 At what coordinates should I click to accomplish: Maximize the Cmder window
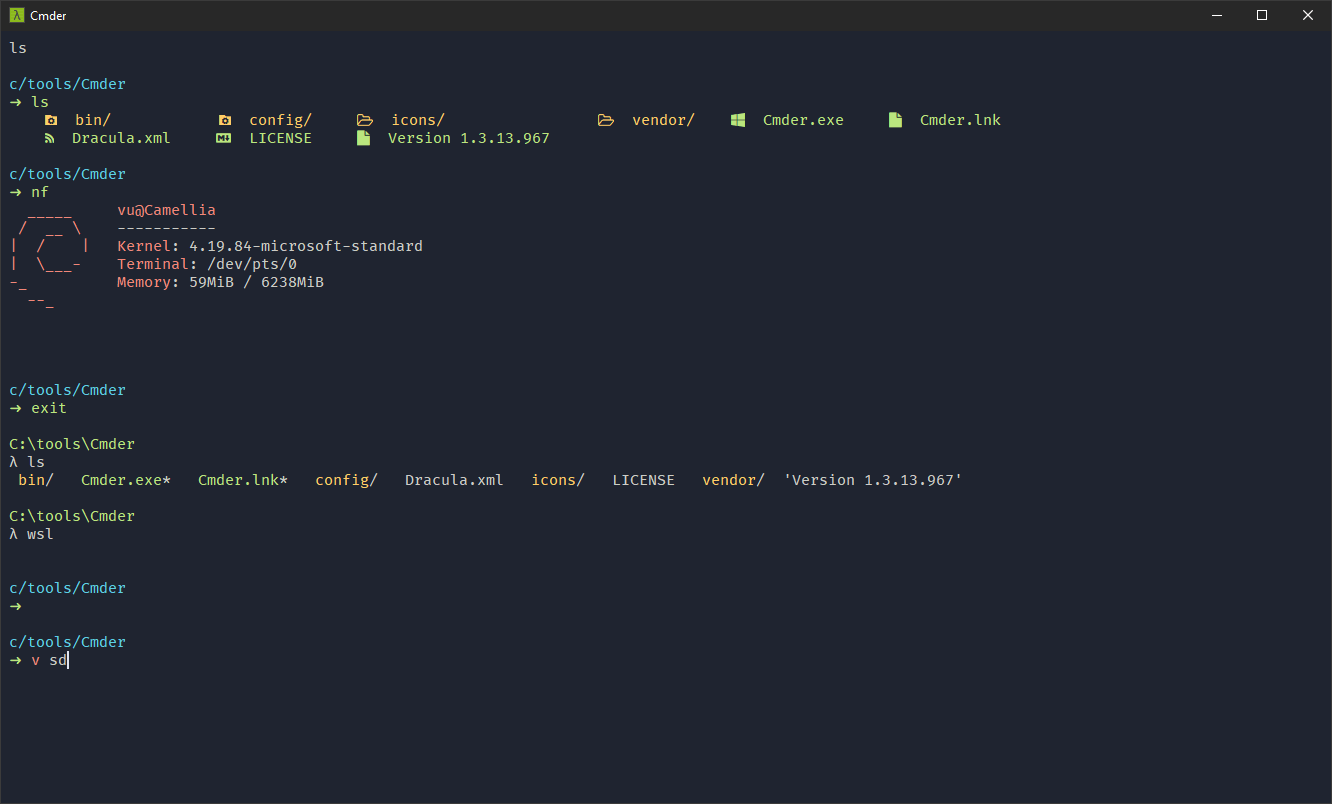(1262, 15)
